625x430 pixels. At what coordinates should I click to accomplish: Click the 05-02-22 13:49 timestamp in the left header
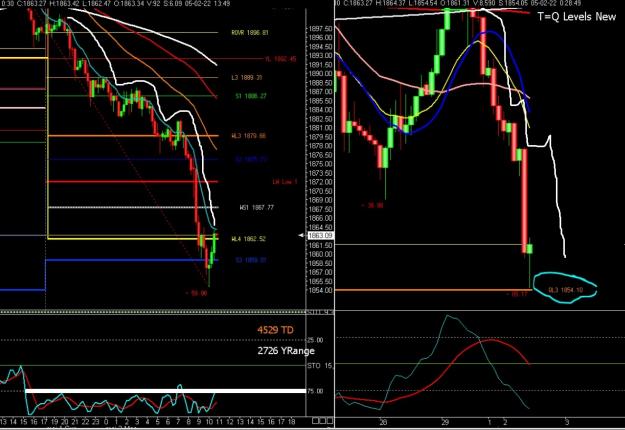(206, 3)
